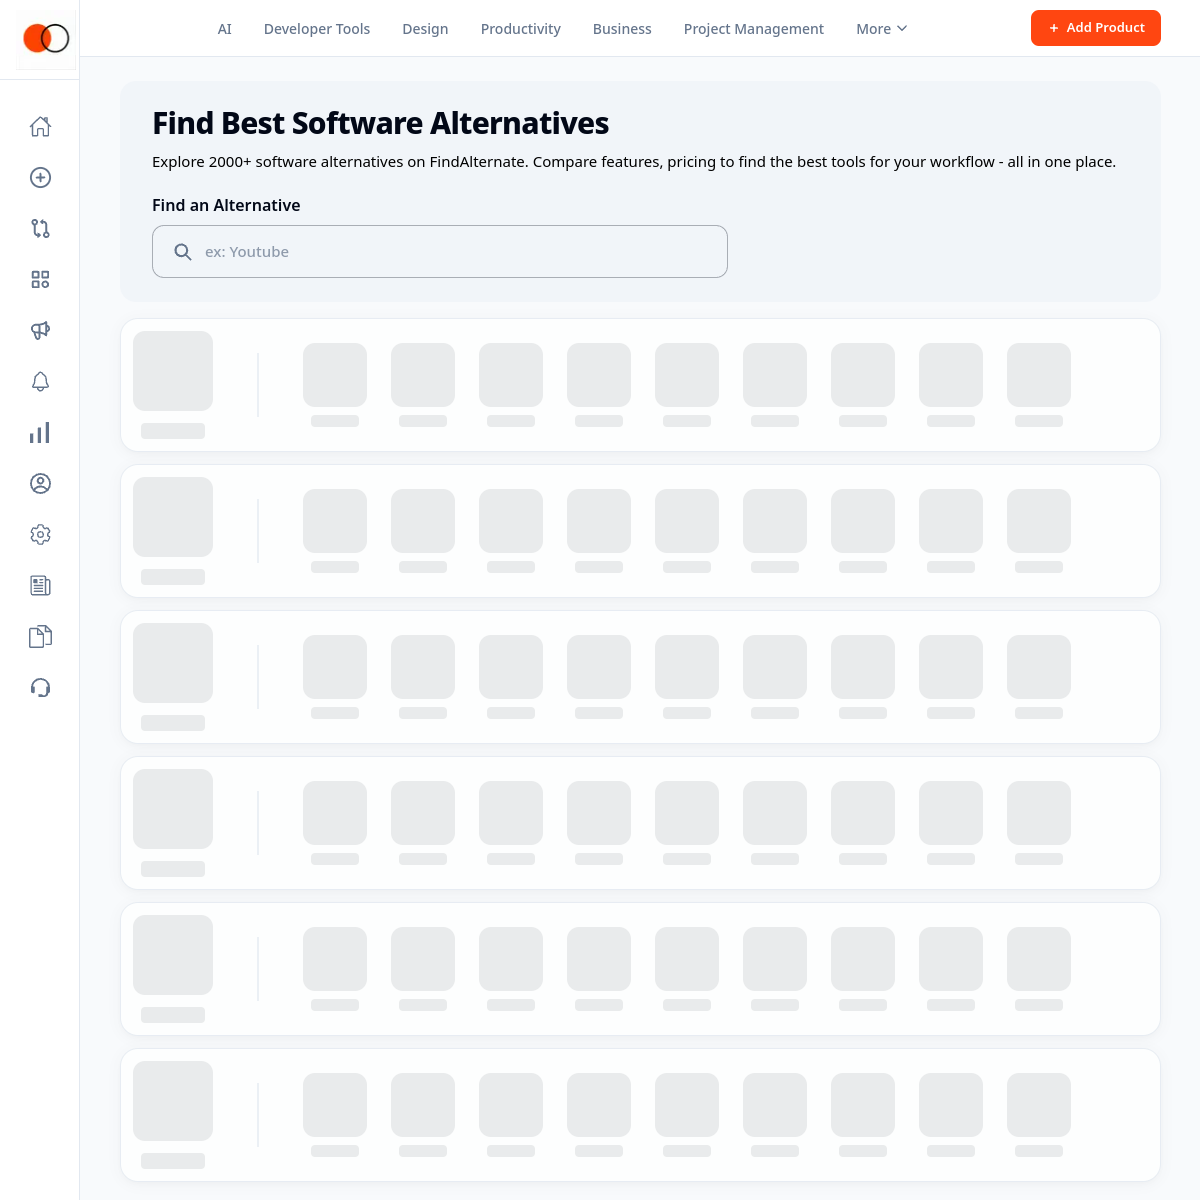Viewport: 1200px width, 1200px height.
Task: Expand the More dropdown menu
Action: pyautogui.click(x=882, y=29)
